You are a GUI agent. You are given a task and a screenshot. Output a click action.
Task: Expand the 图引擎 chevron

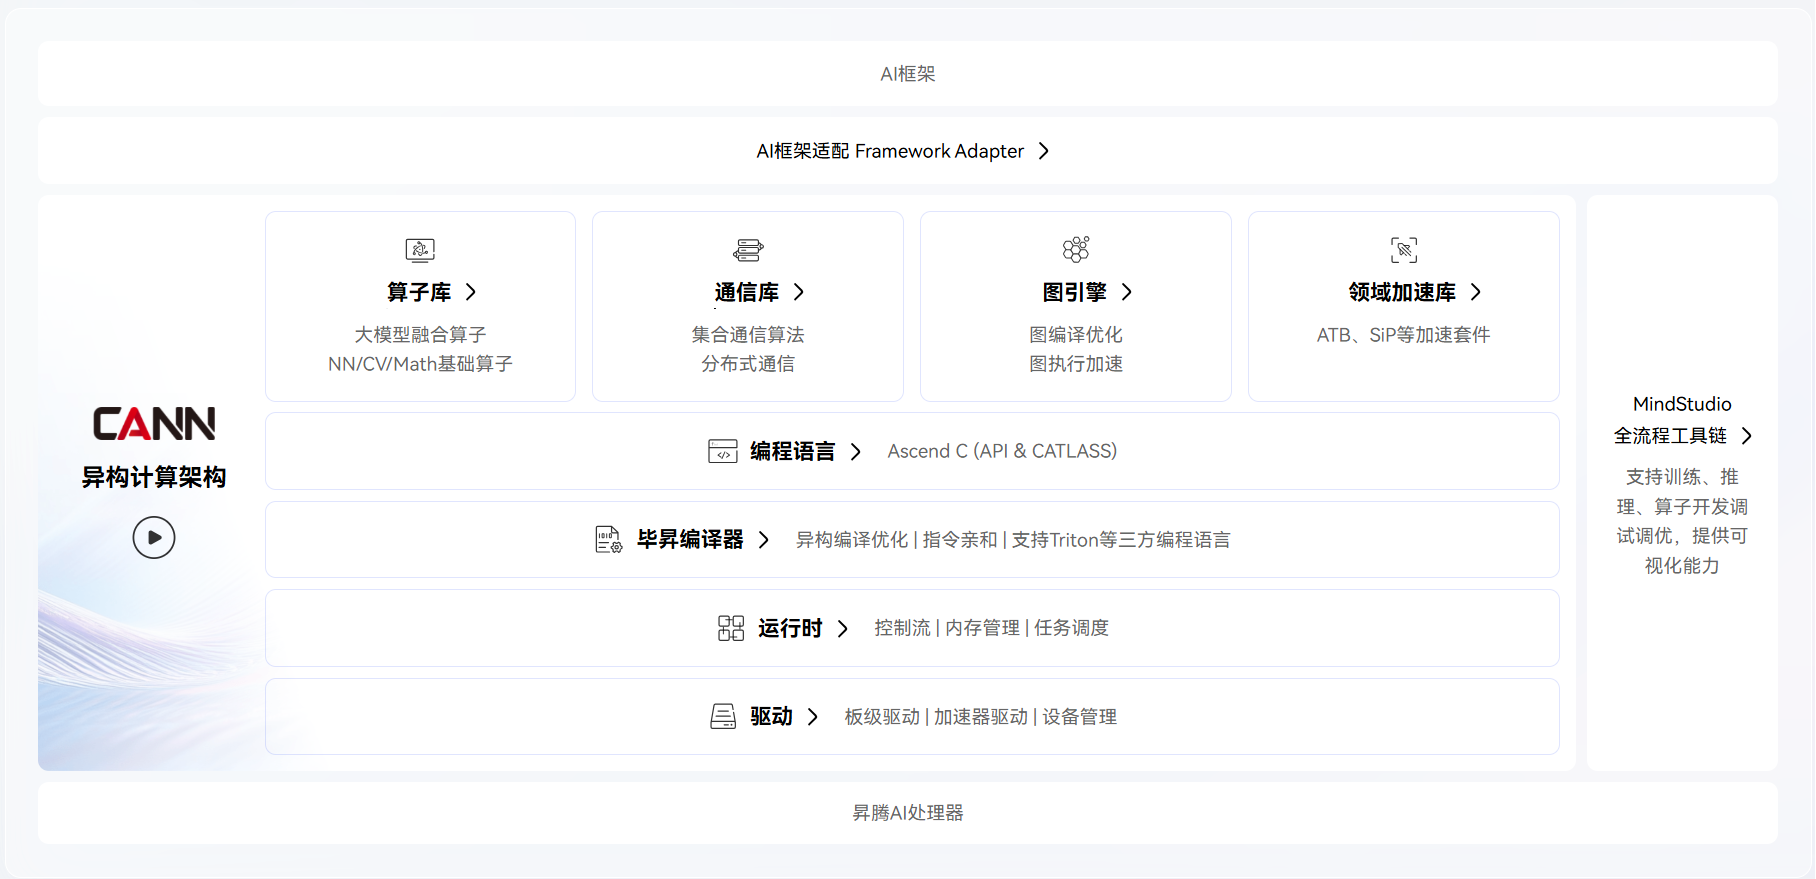point(1127,292)
